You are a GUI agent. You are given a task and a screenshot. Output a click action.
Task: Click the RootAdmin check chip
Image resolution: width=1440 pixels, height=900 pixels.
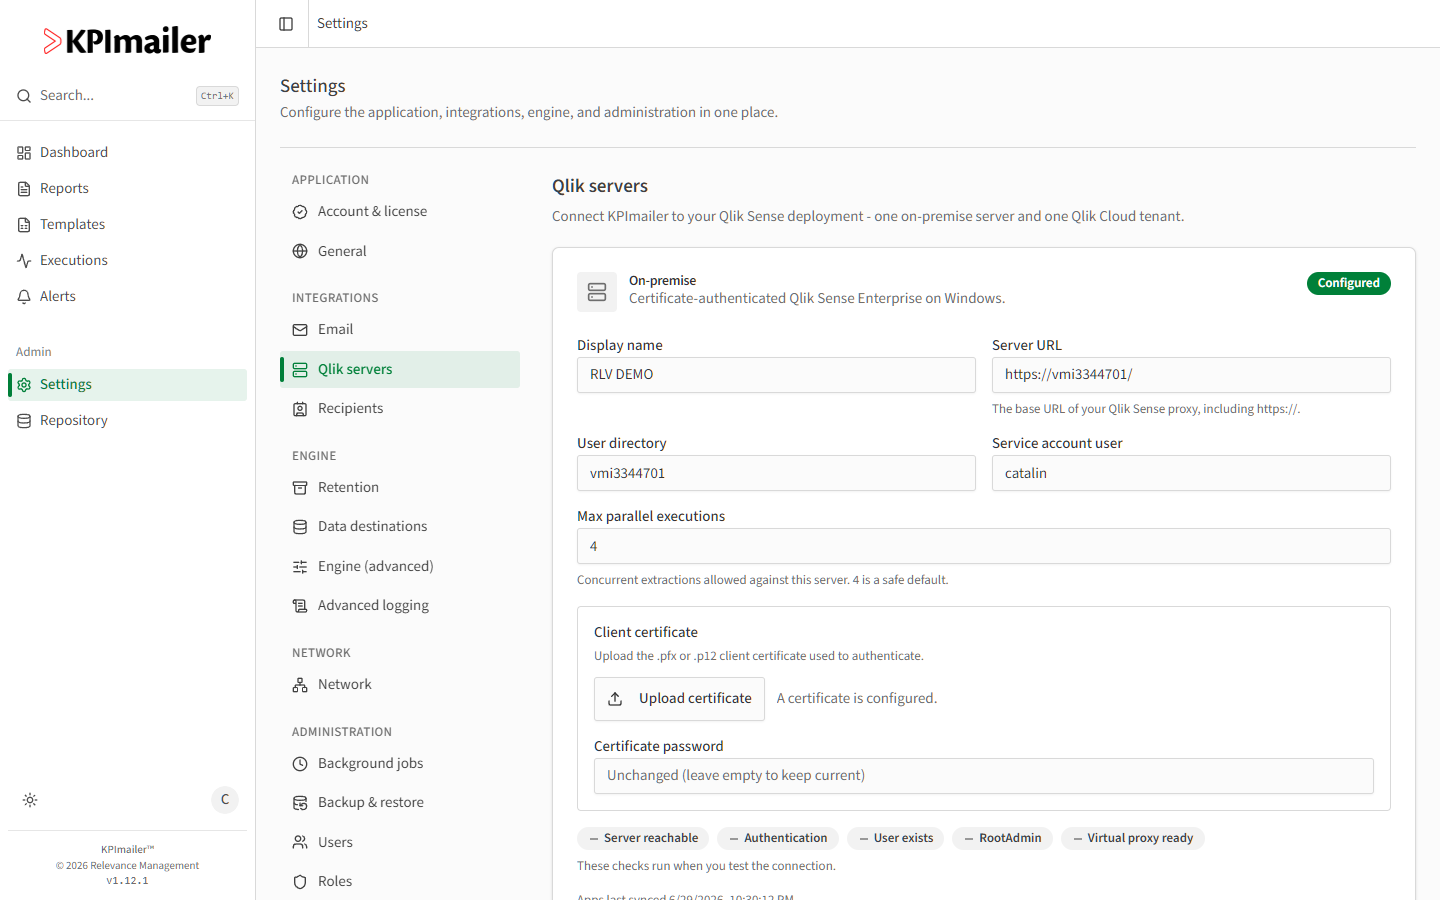point(1002,838)
